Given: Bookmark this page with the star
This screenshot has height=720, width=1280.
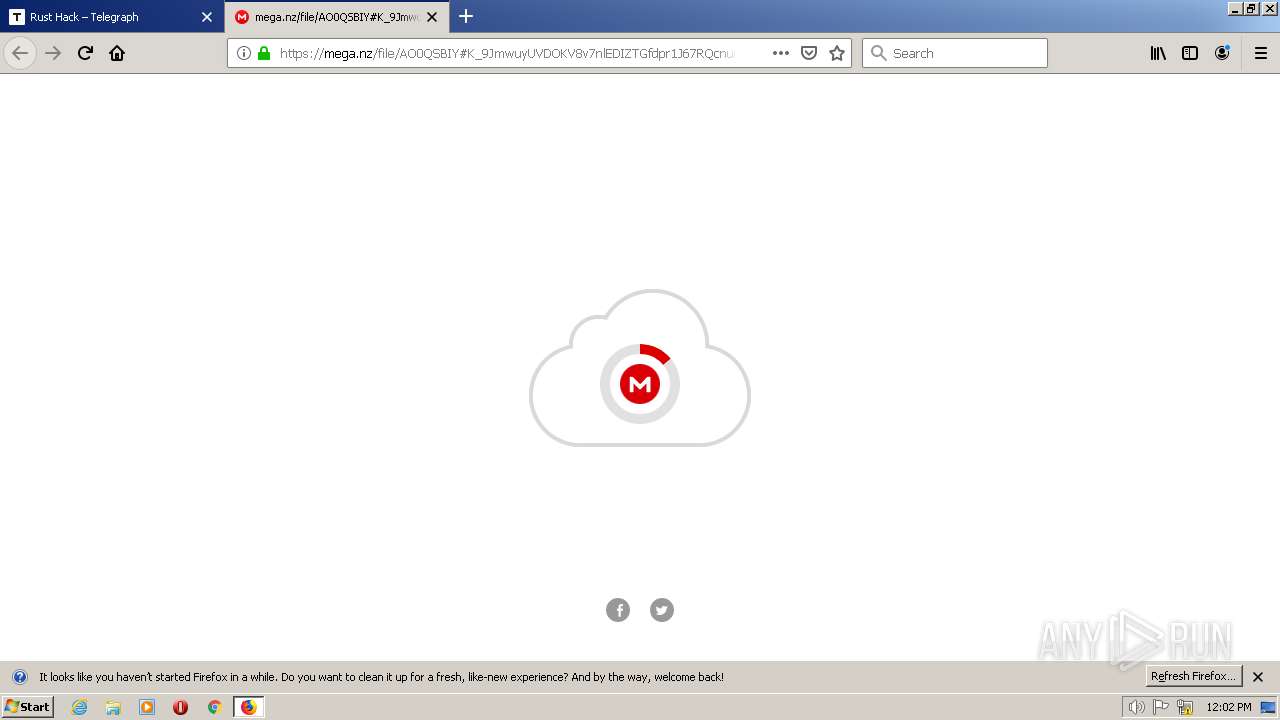Looking at the screenshot, I should [837, 53].
